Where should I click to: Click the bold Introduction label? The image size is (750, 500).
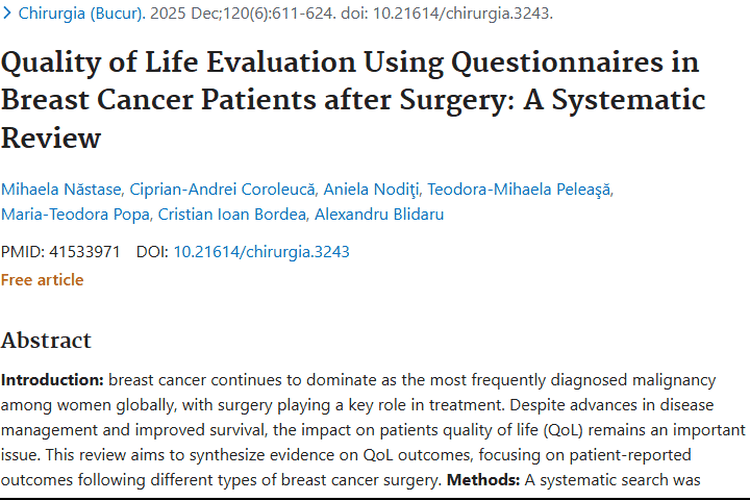point(52,381)
